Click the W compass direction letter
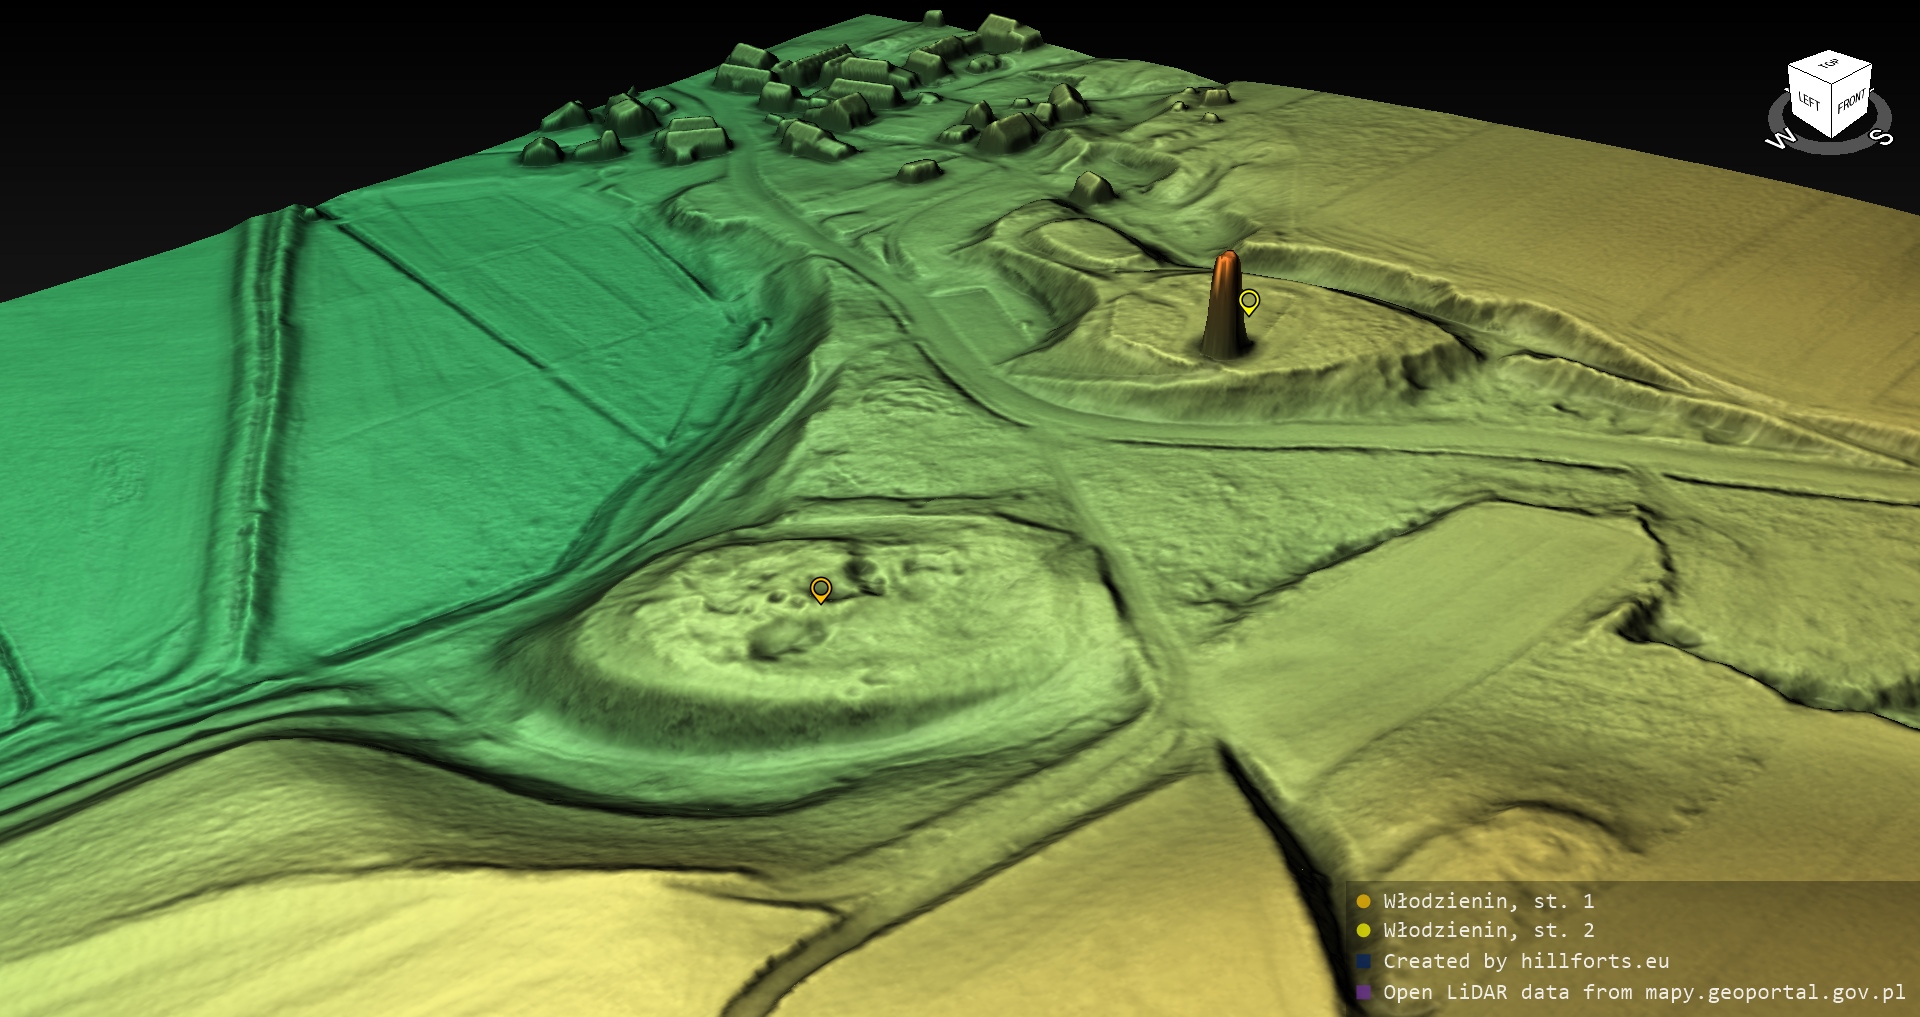This screenshot has height=1017, width=1920. click(1780, 140)
